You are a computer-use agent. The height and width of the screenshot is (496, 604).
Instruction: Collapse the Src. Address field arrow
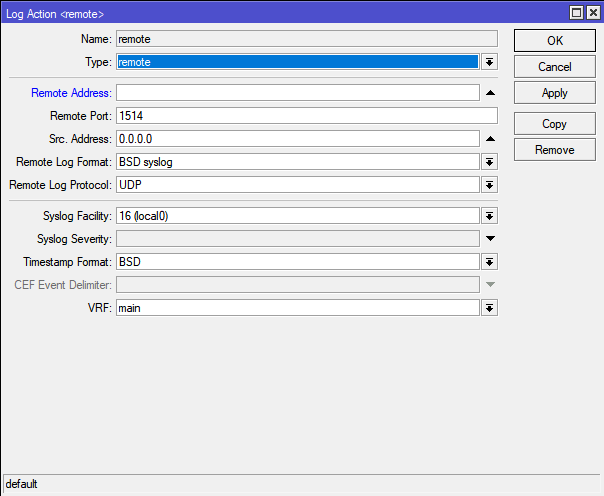pyautogui.click(x=490, y=139)
